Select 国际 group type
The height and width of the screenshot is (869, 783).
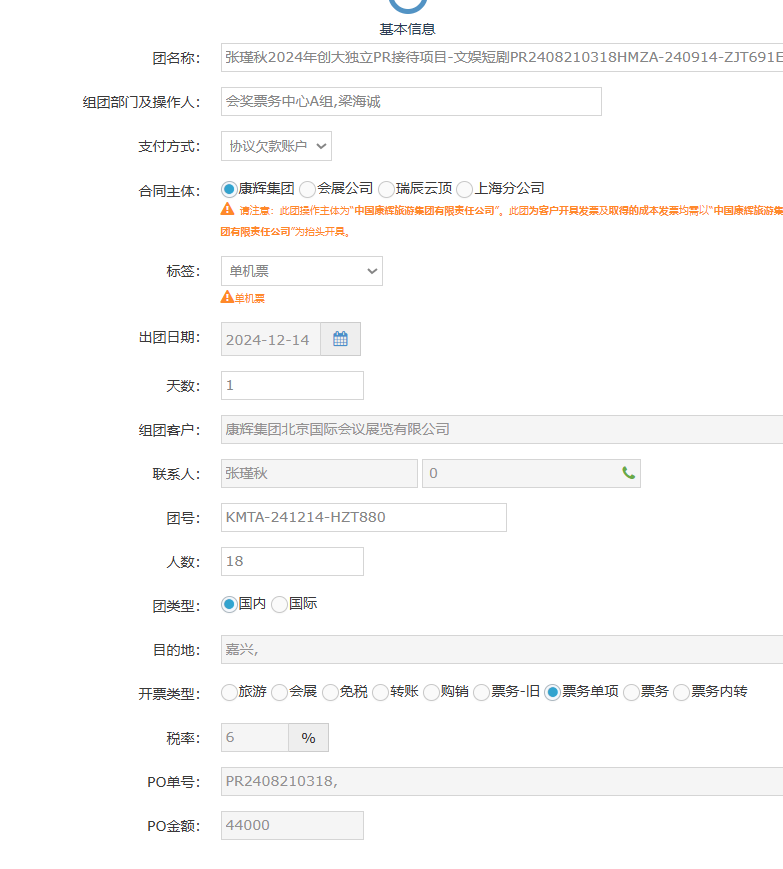pyautogui.click(x=279, y=605)
